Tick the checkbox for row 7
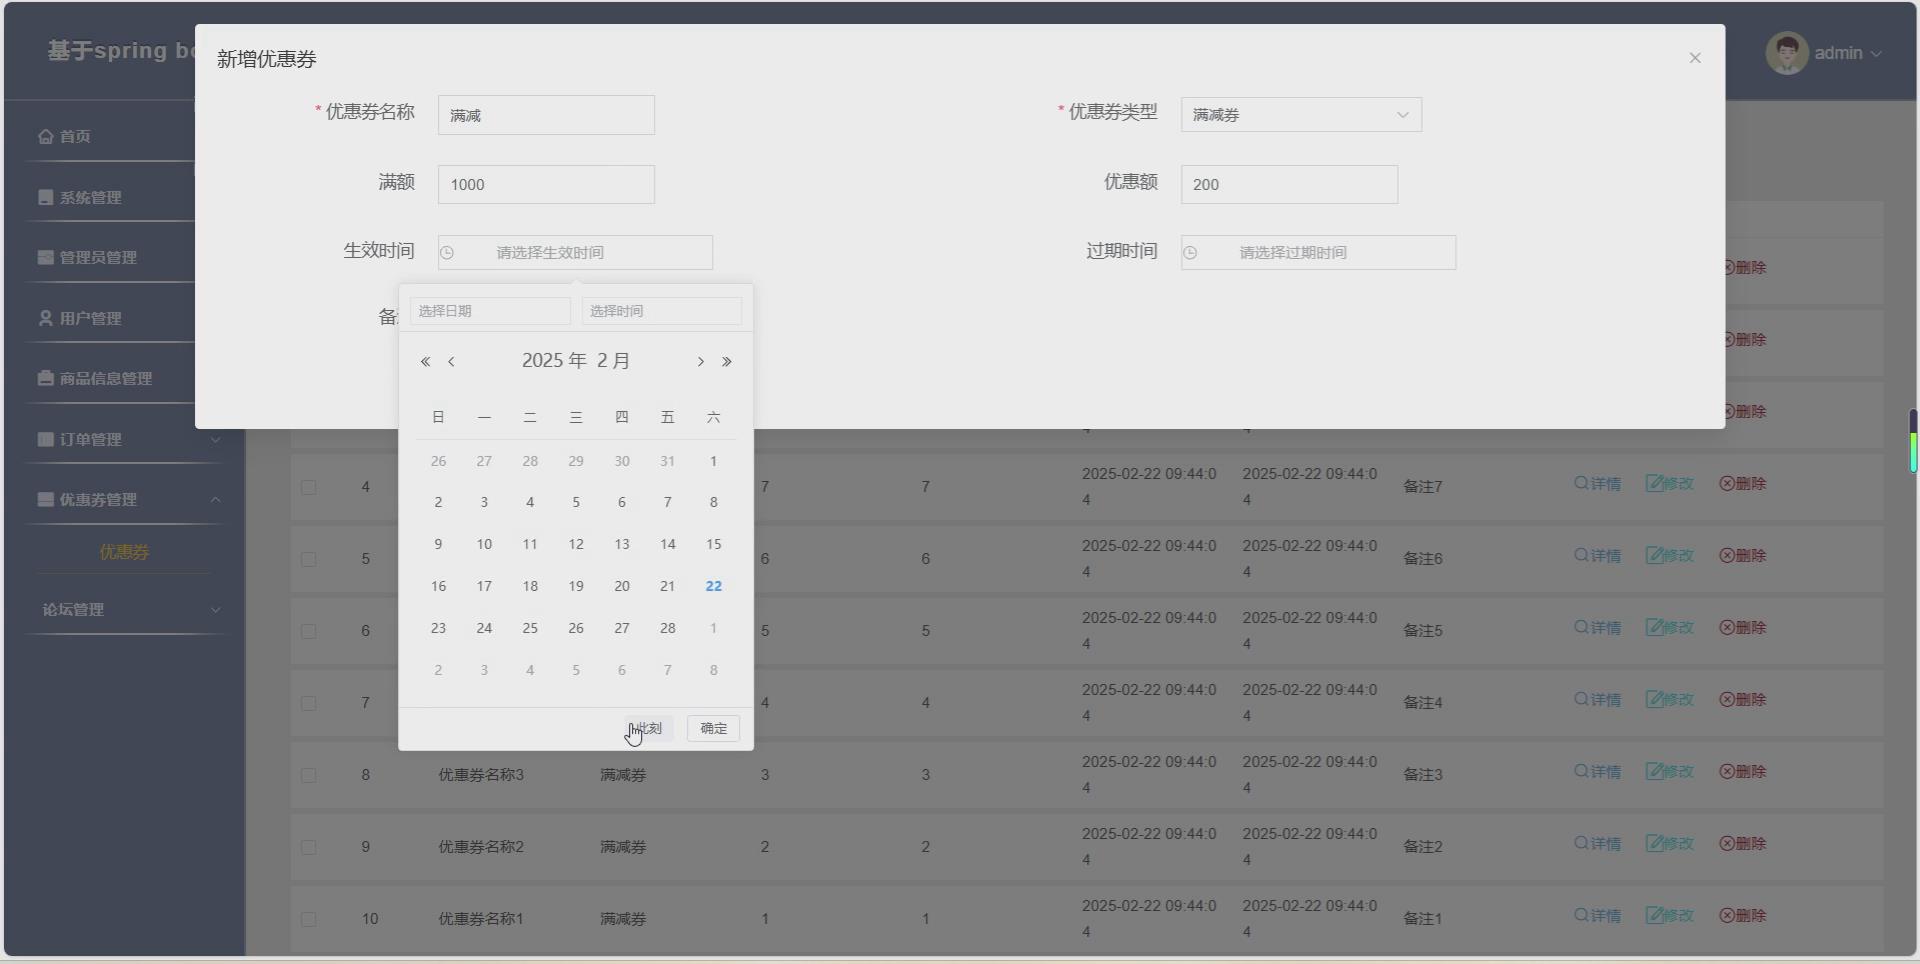This screenshot has width=1920, height=964. tap(308, 703)
